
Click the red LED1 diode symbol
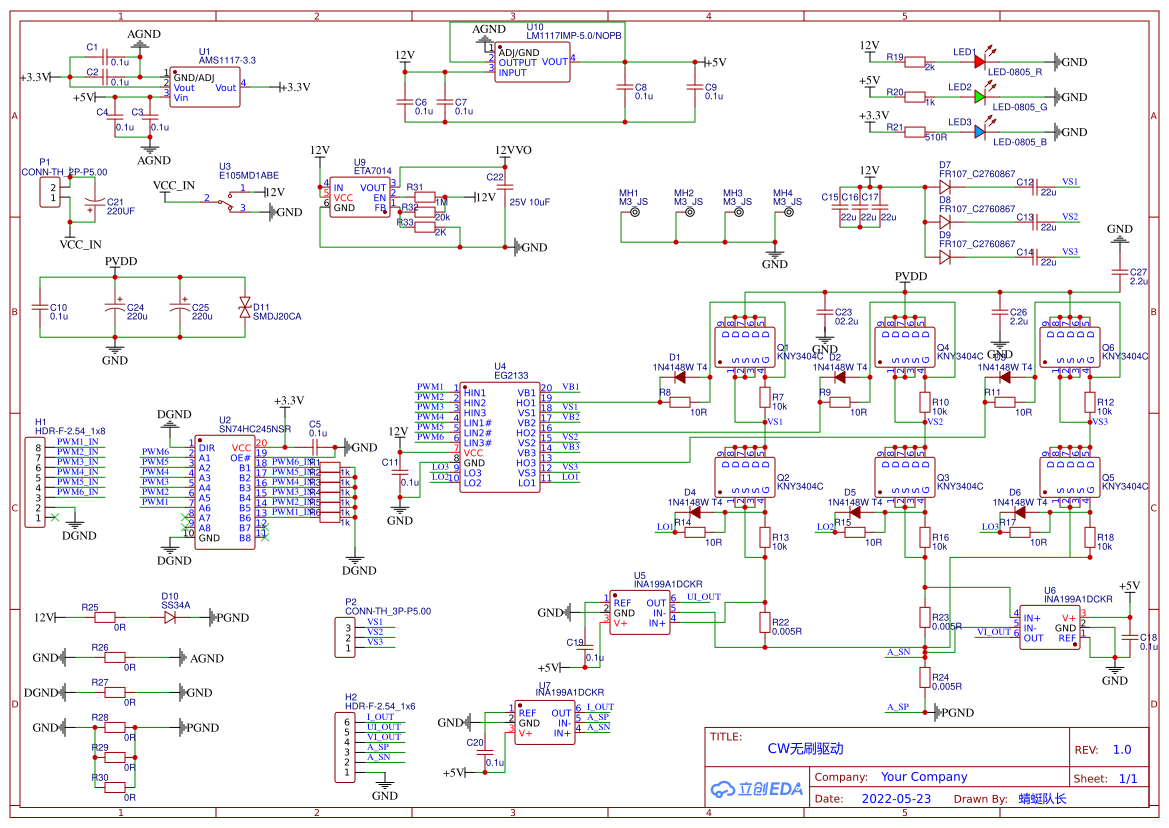pos(980,62)
